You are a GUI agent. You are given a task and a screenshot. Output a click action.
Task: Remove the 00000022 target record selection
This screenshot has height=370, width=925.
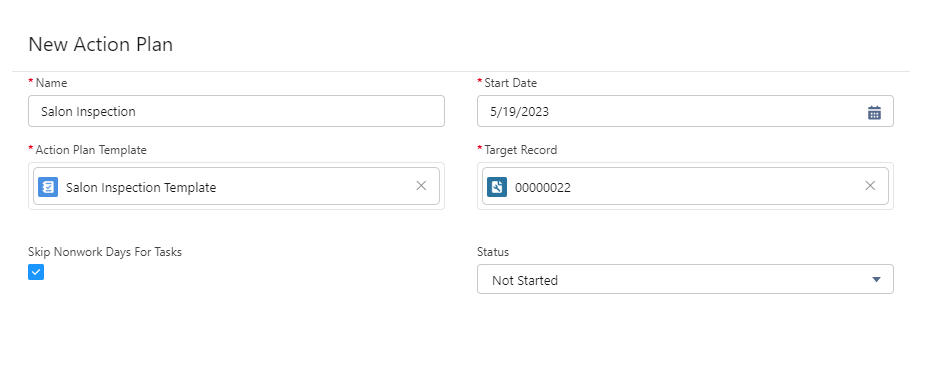coord(870,186)
